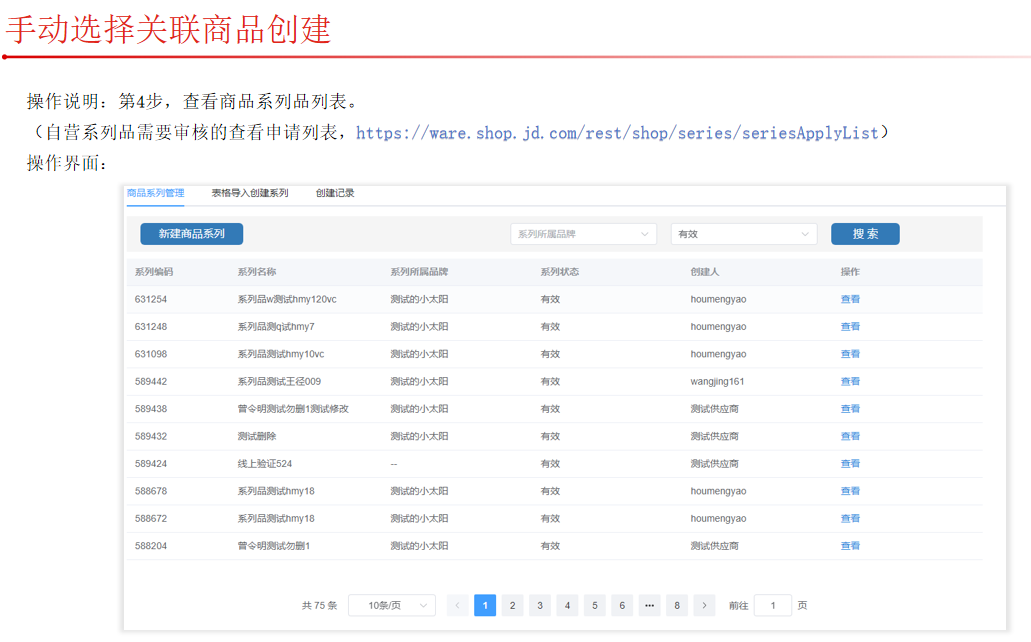This screenshot has width=1031, height=642.
Task: View details of series 589442
Action: 850,381
